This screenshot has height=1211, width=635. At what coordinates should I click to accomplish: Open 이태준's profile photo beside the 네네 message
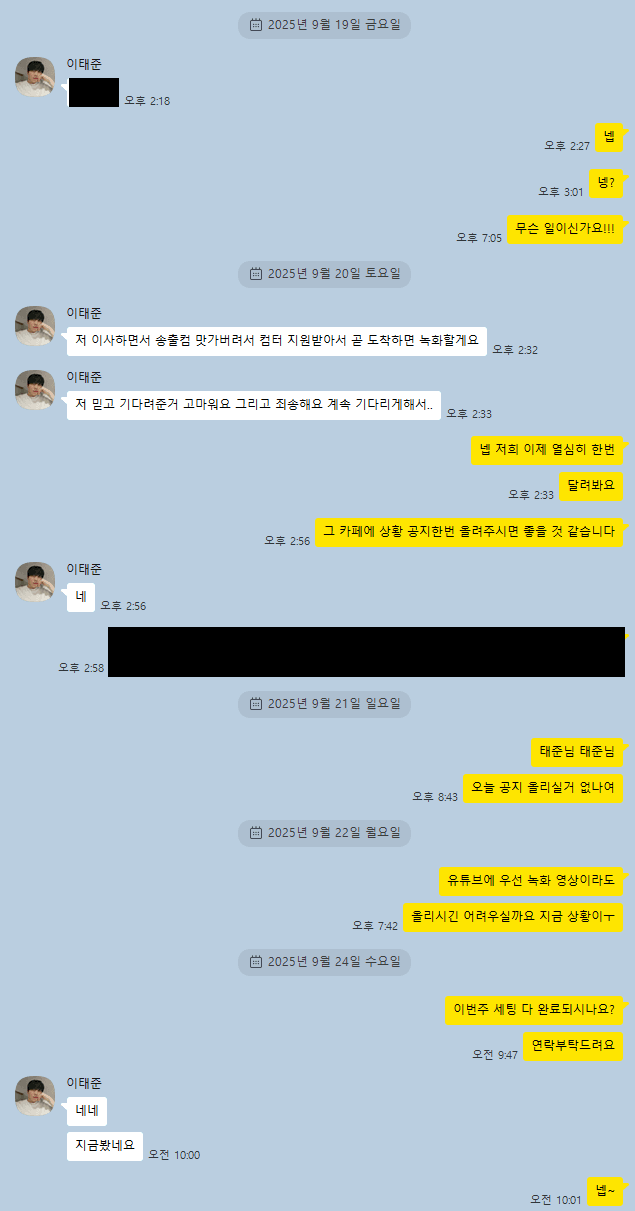pos(35,1096)
